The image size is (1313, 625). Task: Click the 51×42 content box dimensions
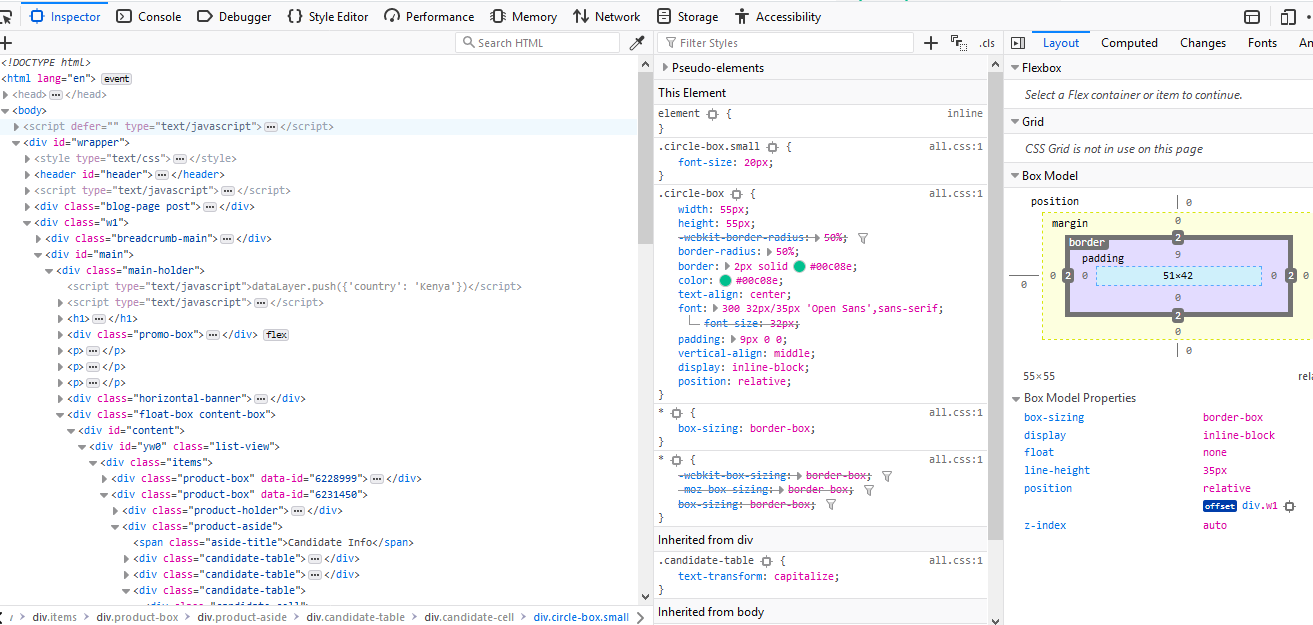[x=1178, y=275]
